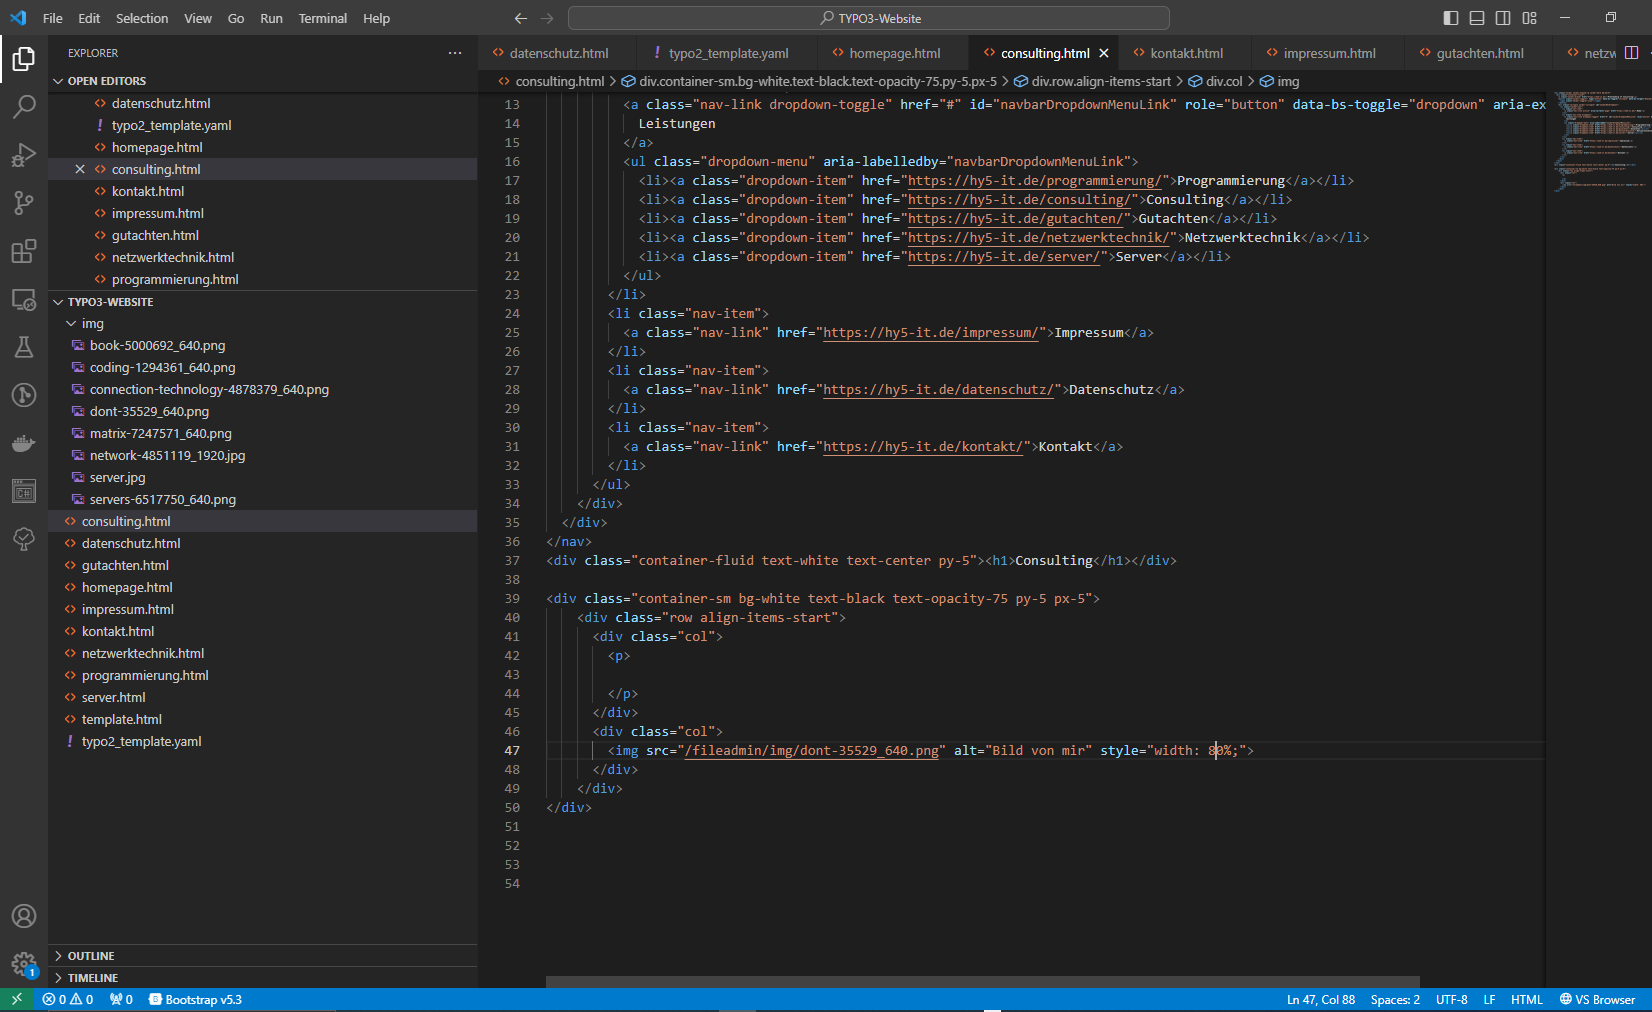Open the Accounts menu
1652x1012 pixels.
click(24, 916)
